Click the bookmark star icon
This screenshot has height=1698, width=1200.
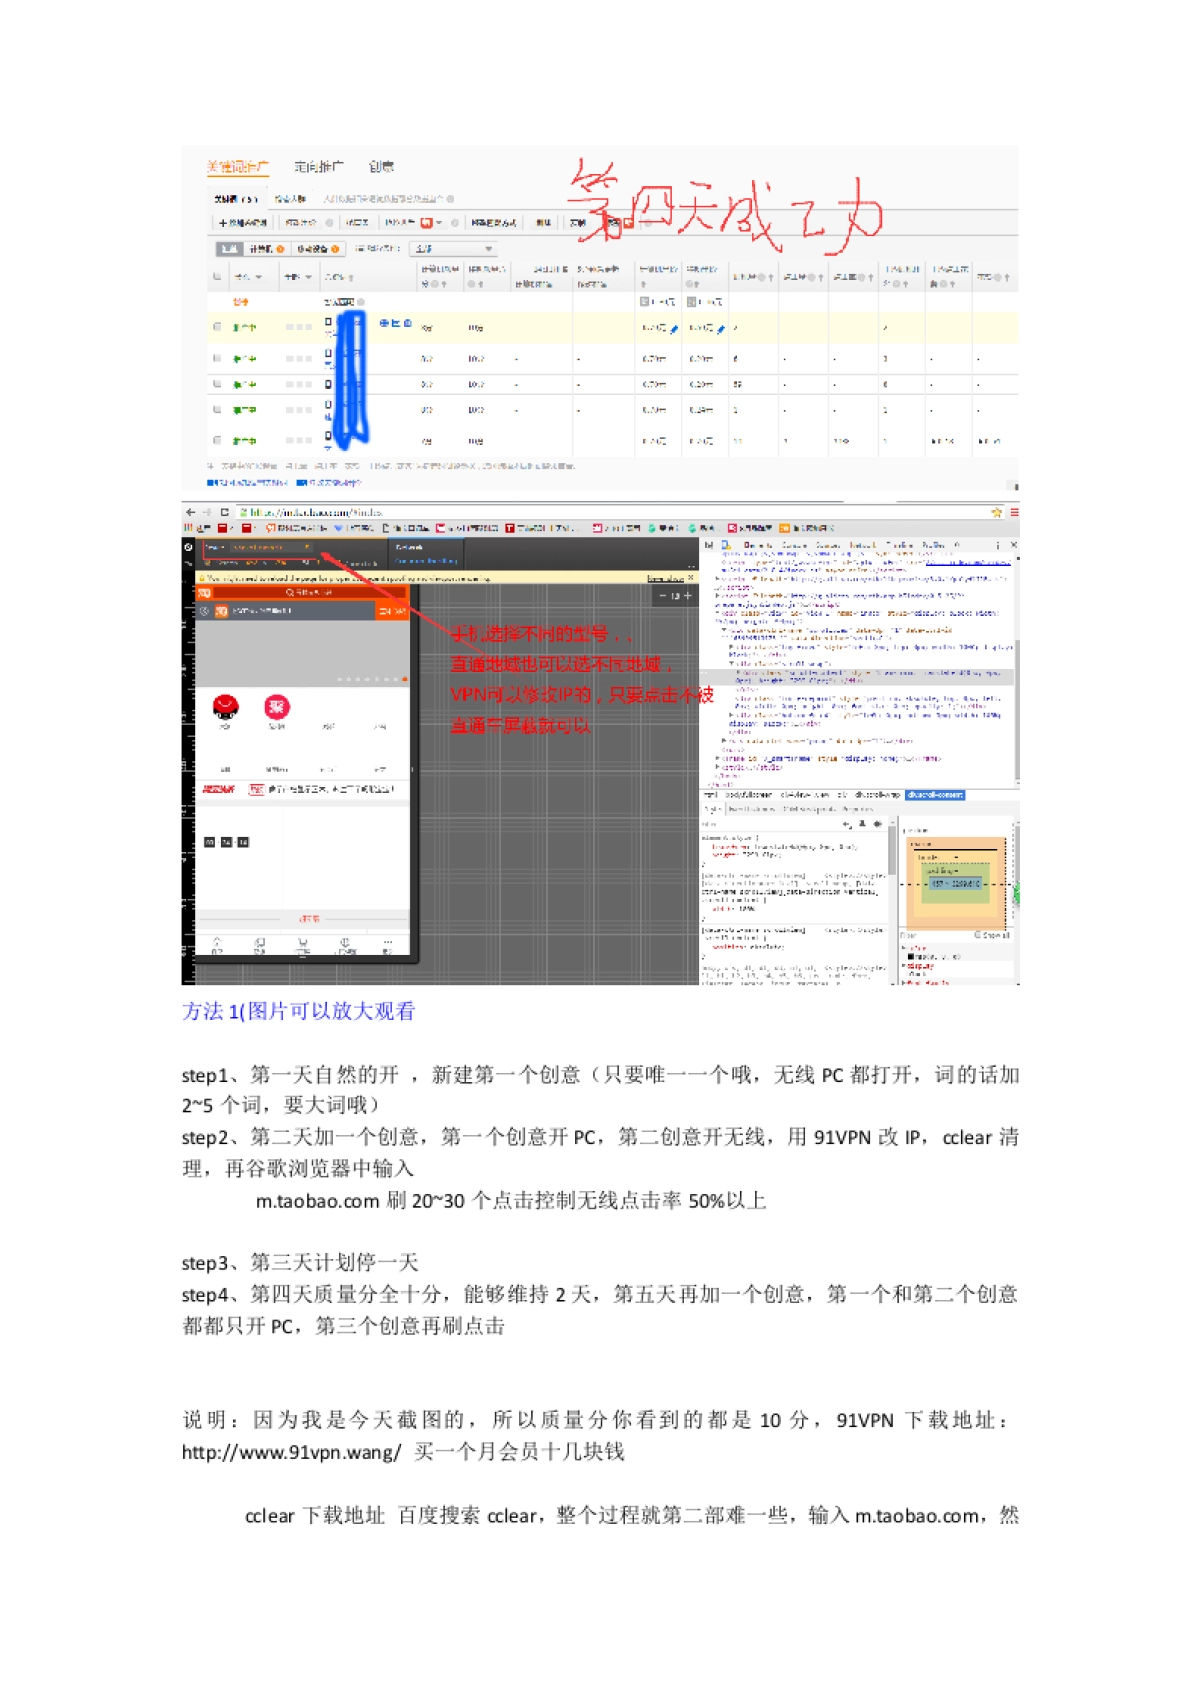pyautogui.click(x=996, y=512)
